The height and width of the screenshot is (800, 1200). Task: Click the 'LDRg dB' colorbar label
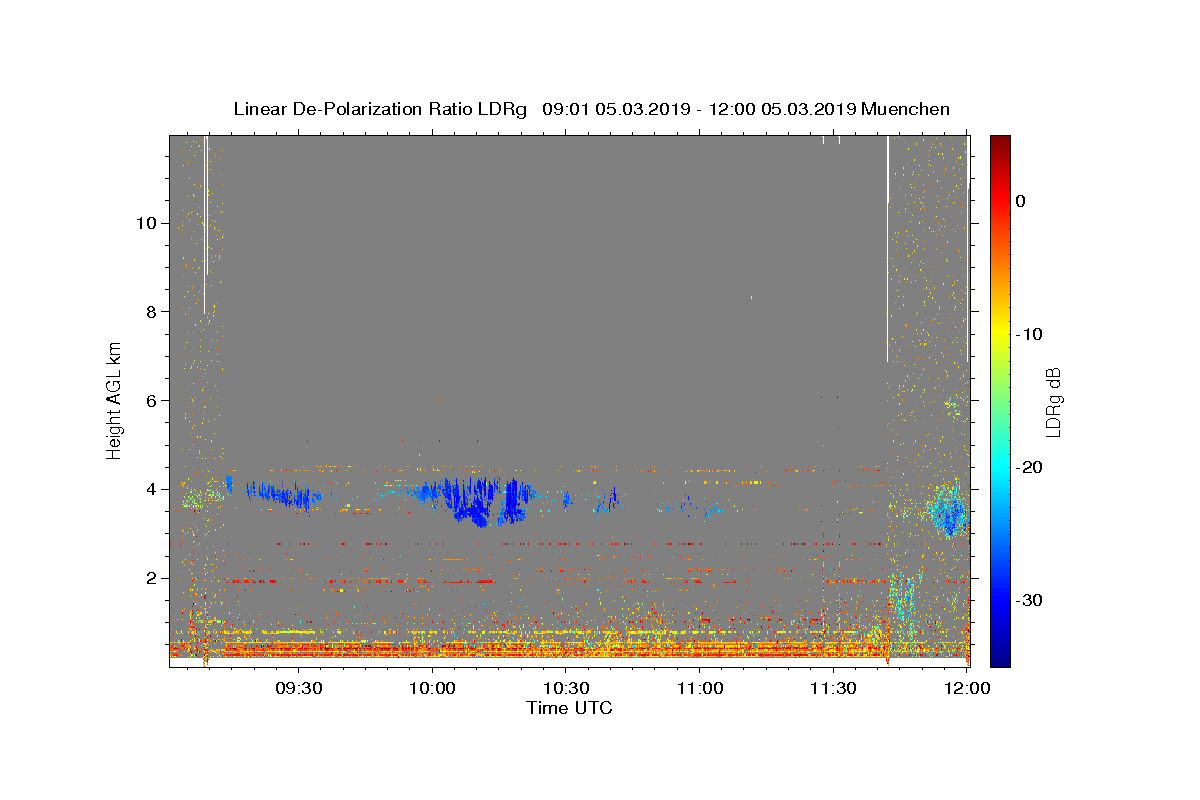point(1053,401)
